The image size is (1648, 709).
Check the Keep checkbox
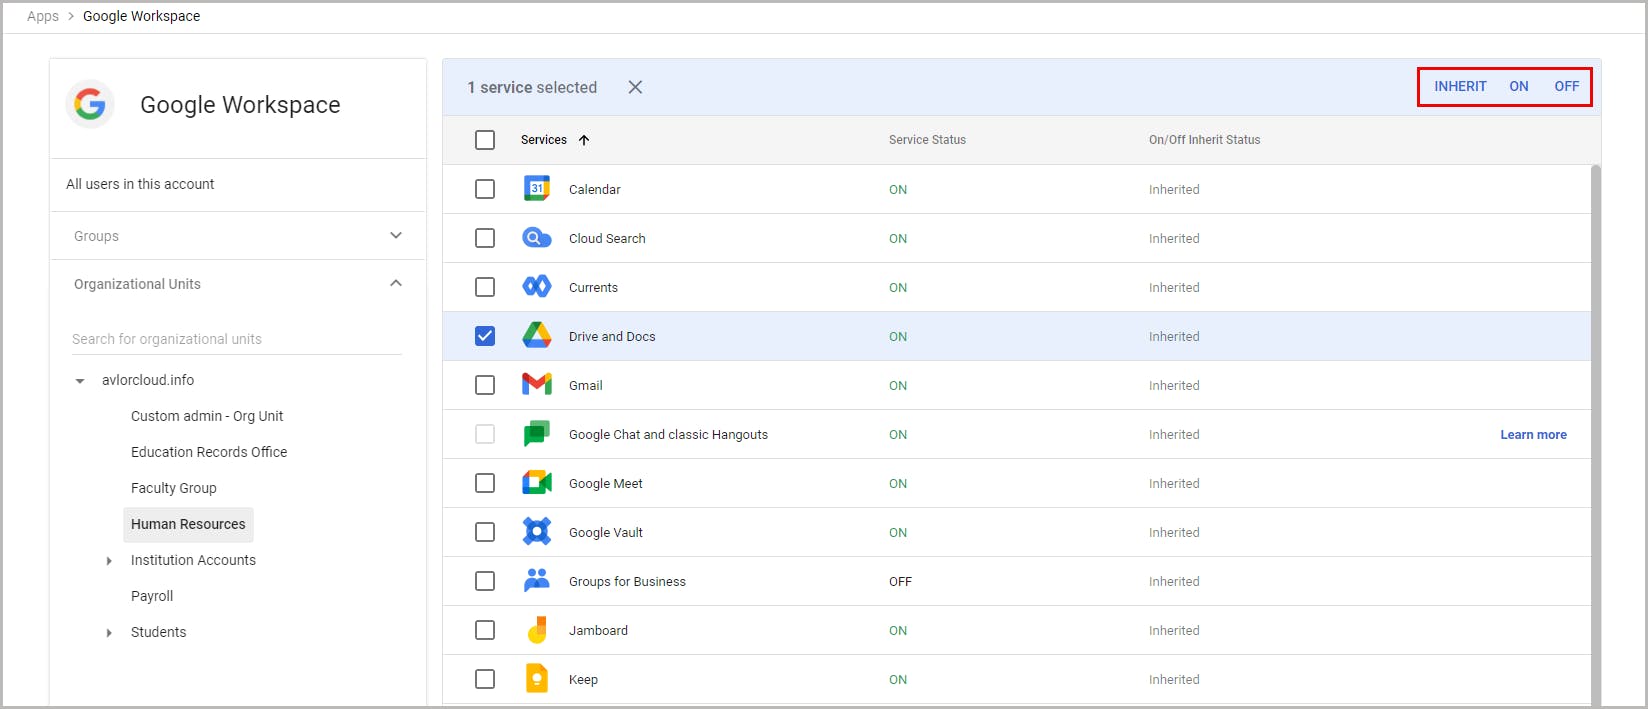pyautogui.click(x=485, y=679)
